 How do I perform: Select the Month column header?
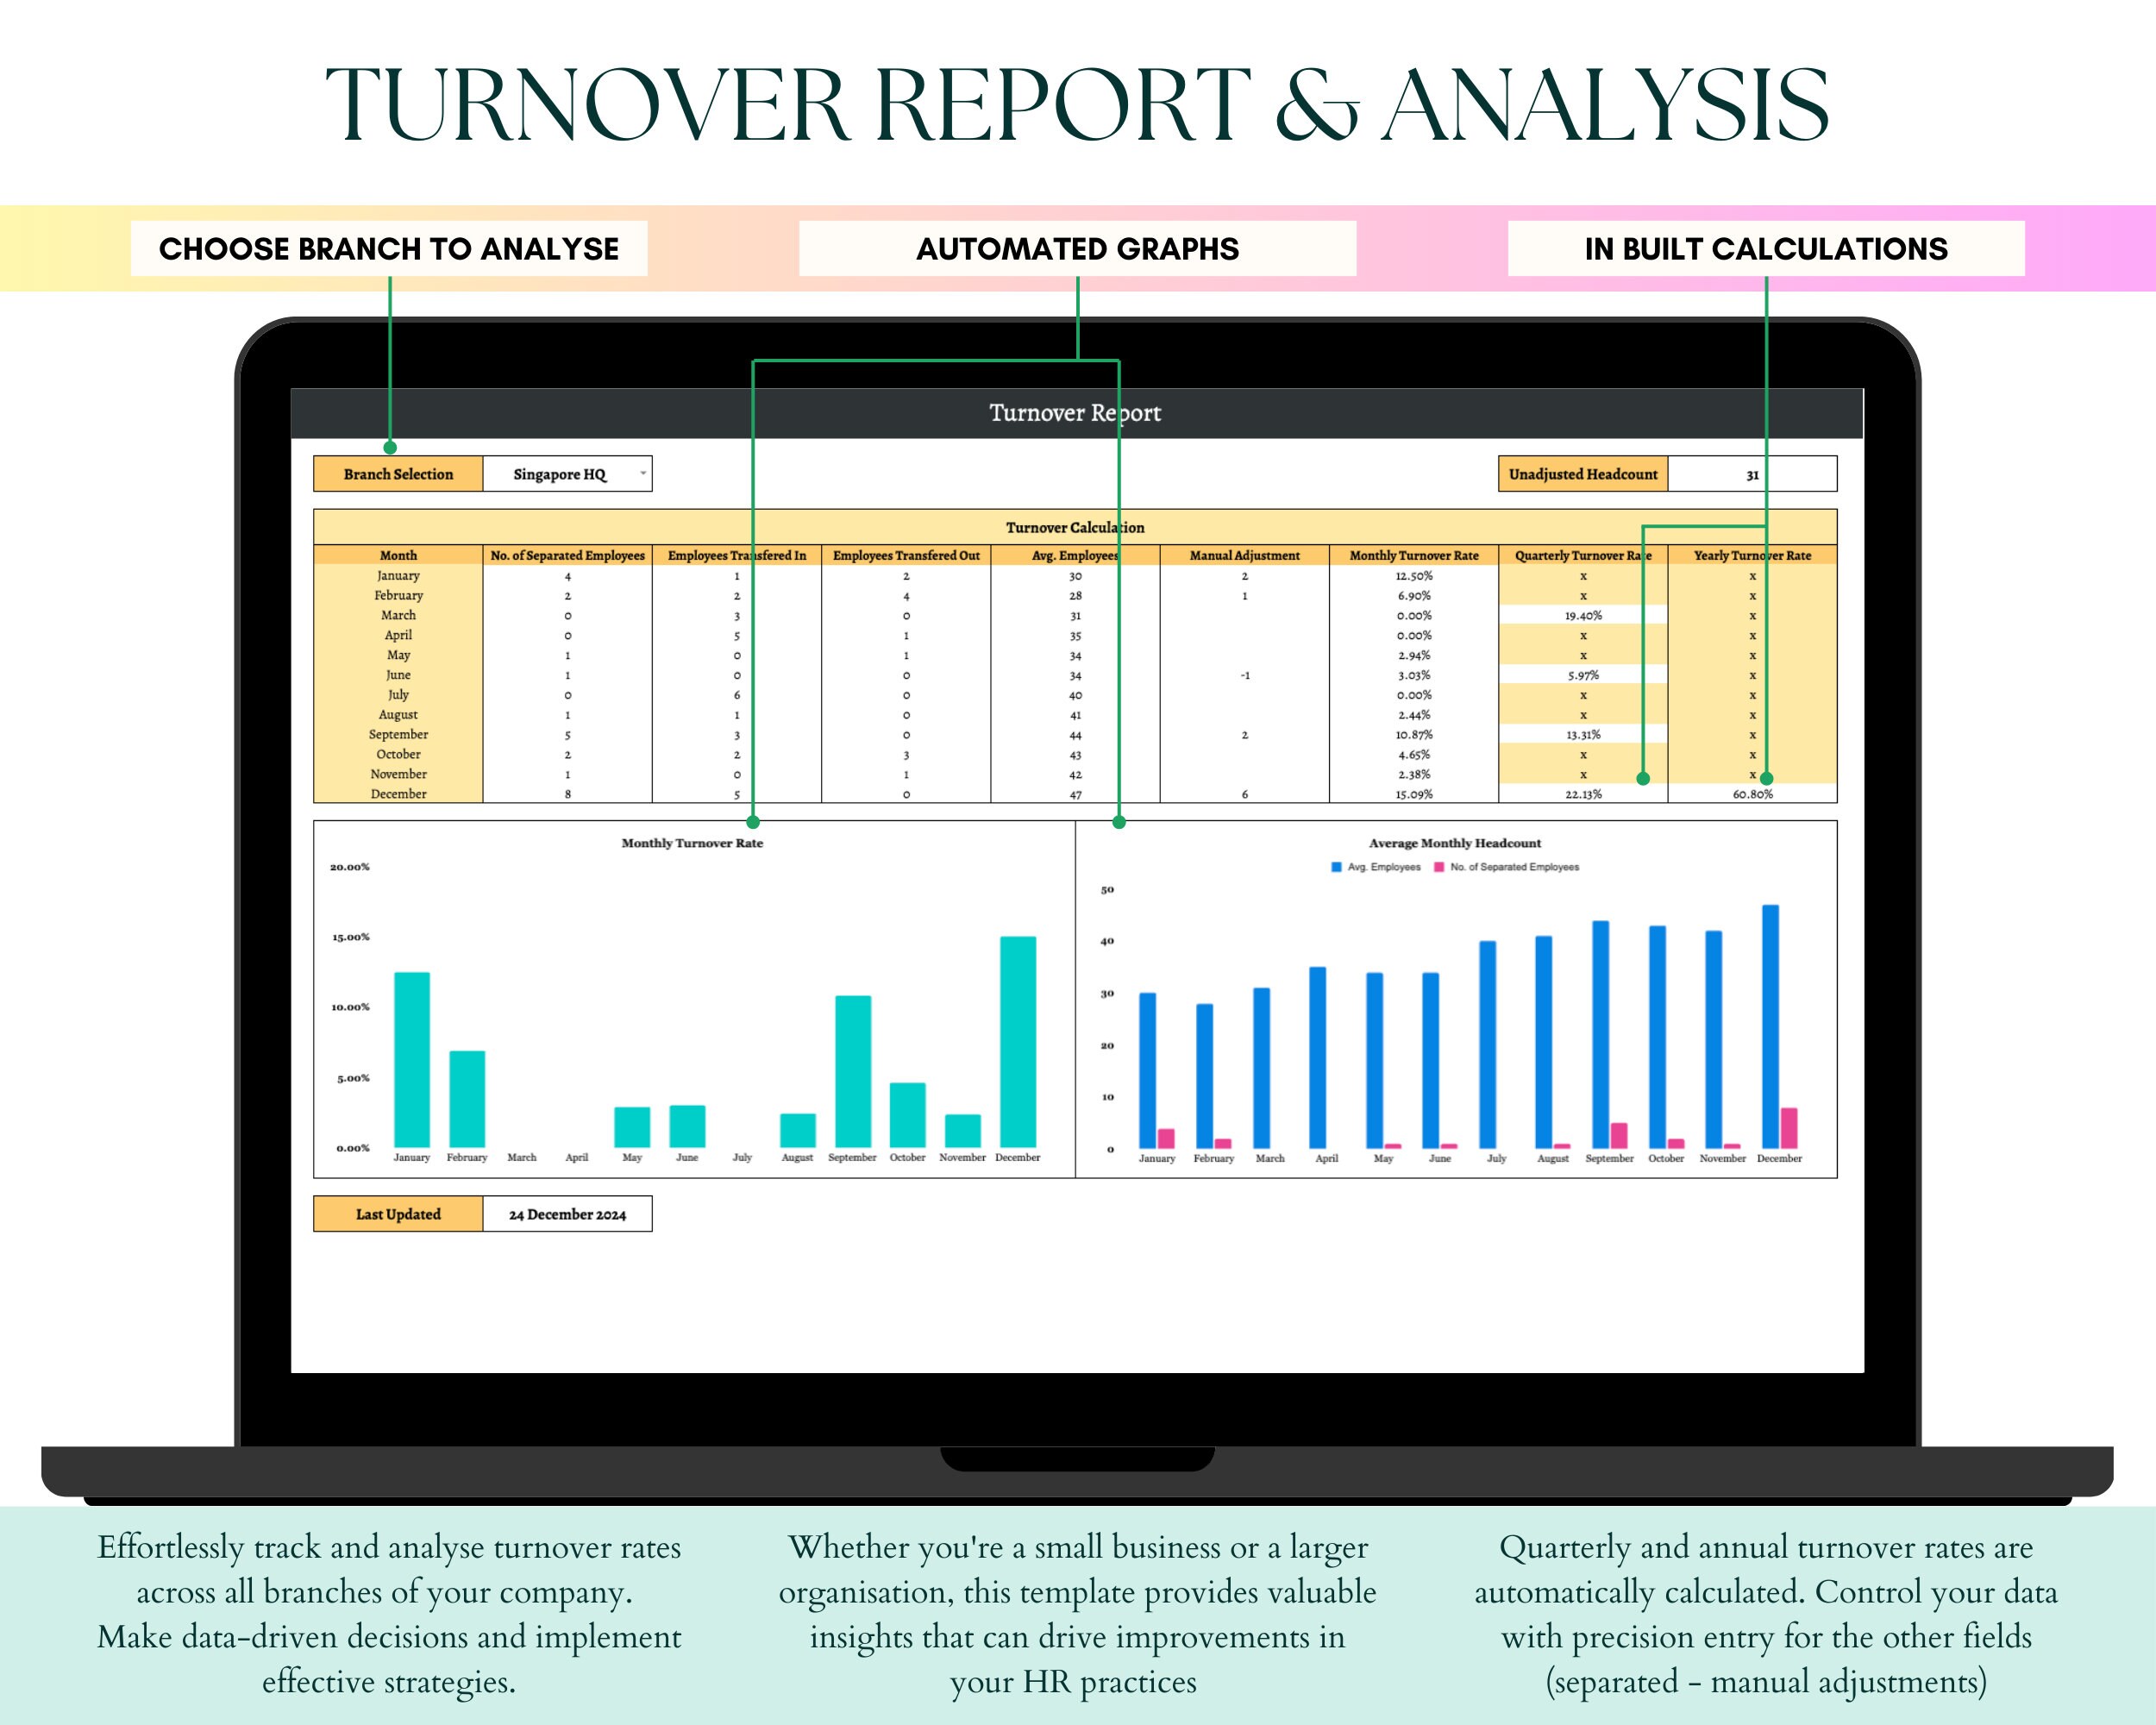pos(399,555)
